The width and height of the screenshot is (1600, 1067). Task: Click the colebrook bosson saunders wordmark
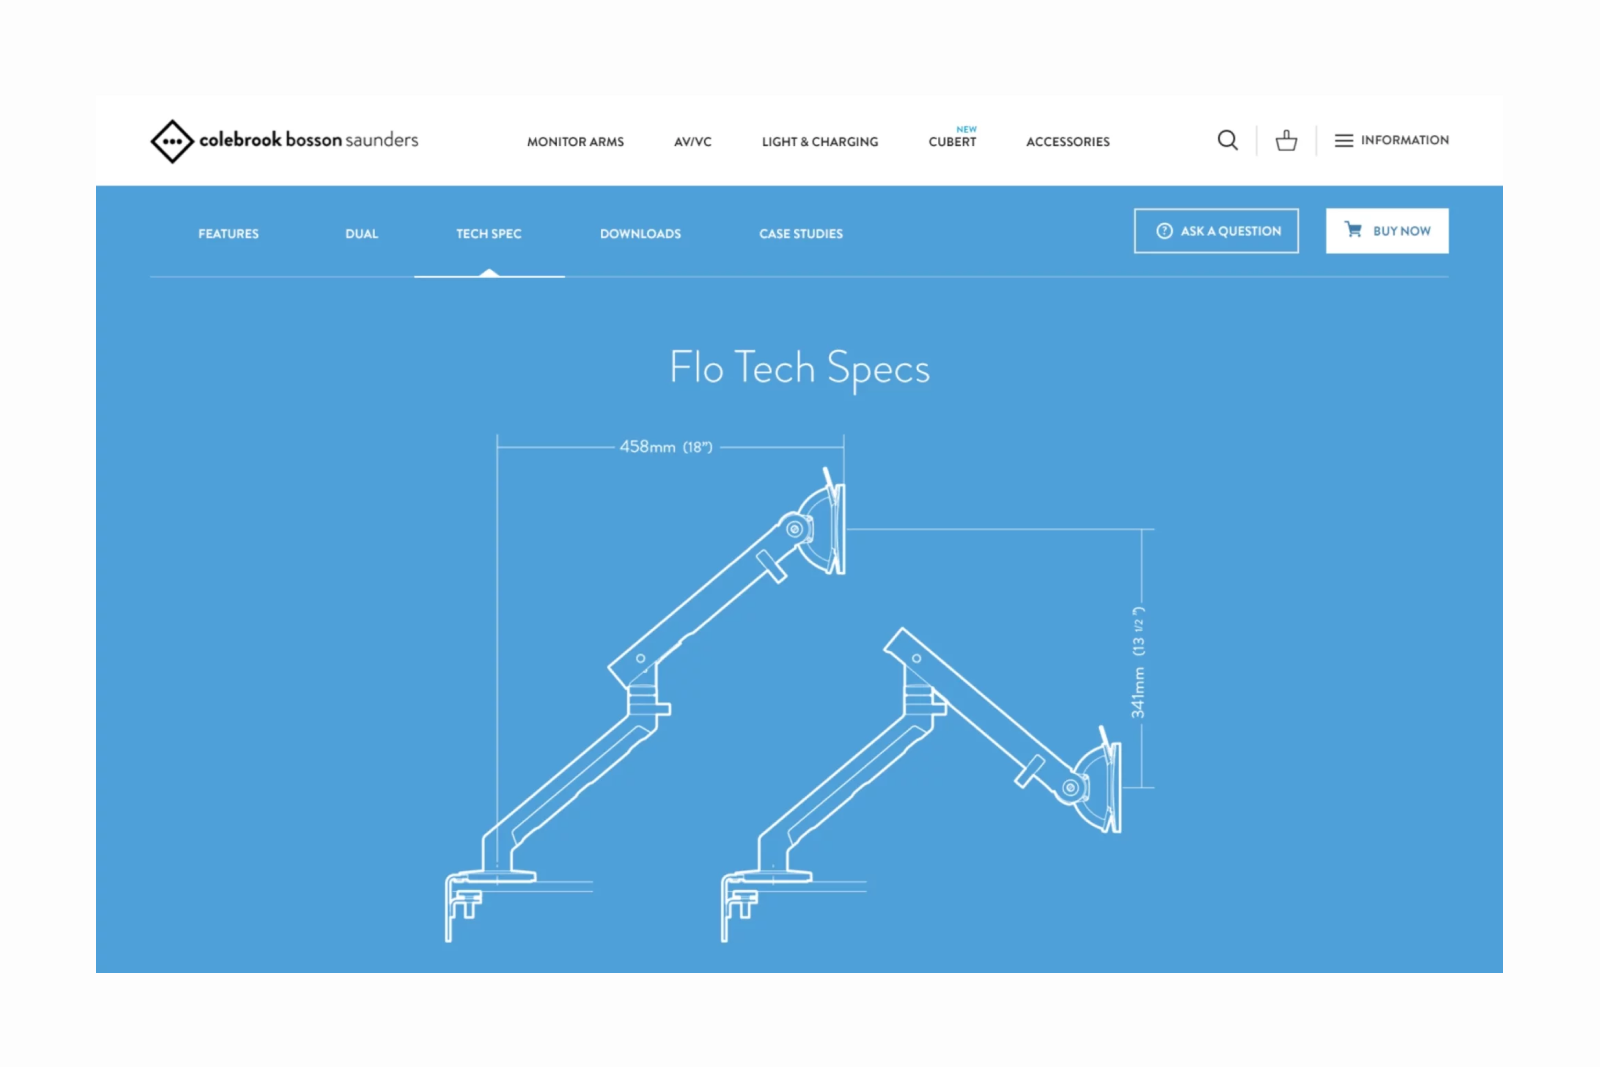(309, 140)
